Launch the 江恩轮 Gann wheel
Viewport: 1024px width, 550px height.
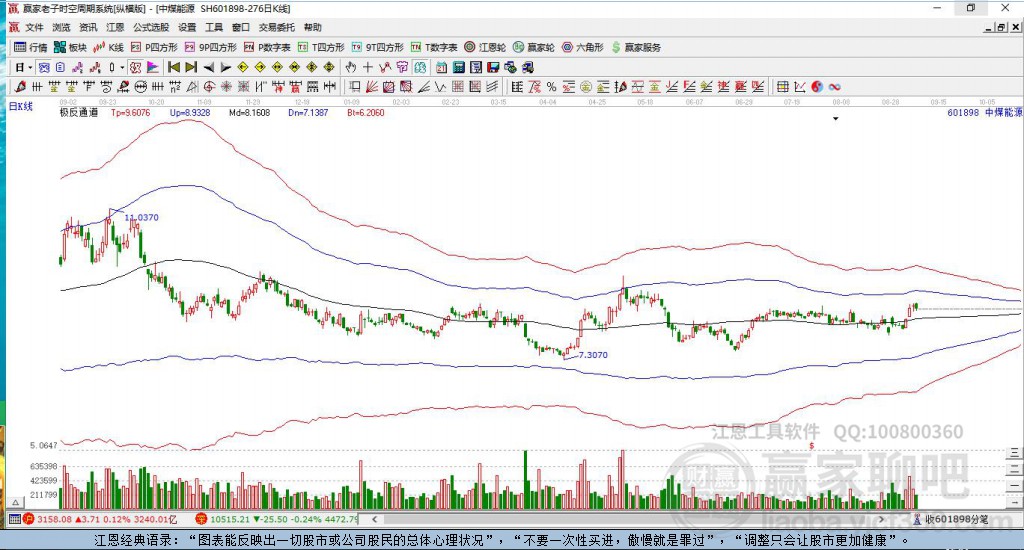[x=485, y=47]
